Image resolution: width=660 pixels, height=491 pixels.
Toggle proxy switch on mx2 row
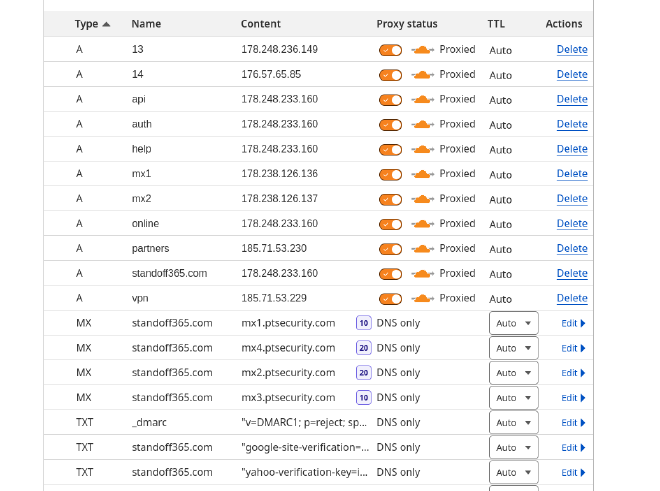[390, 199]
